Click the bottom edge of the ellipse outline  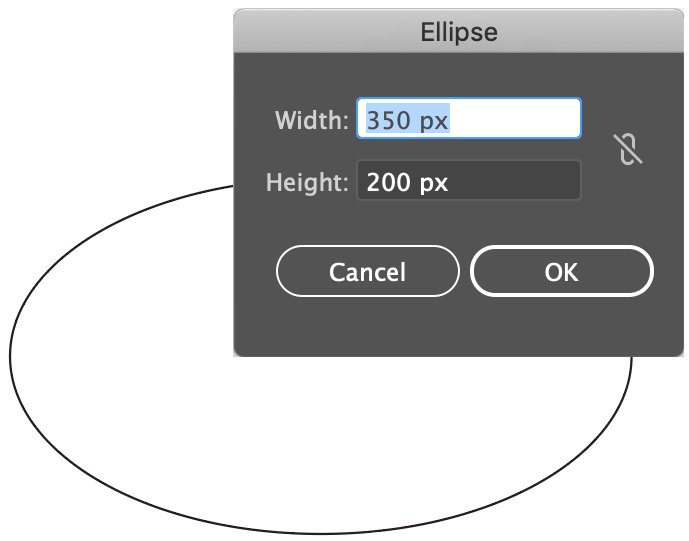(320, 532)
